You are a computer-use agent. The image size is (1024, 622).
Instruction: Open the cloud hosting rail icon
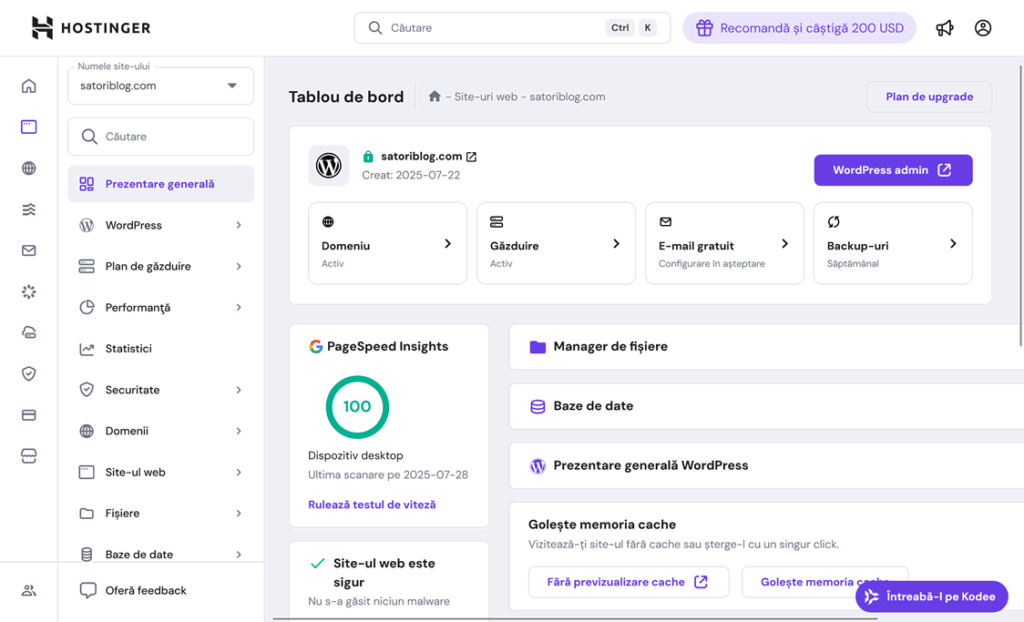tap(29, 333)
